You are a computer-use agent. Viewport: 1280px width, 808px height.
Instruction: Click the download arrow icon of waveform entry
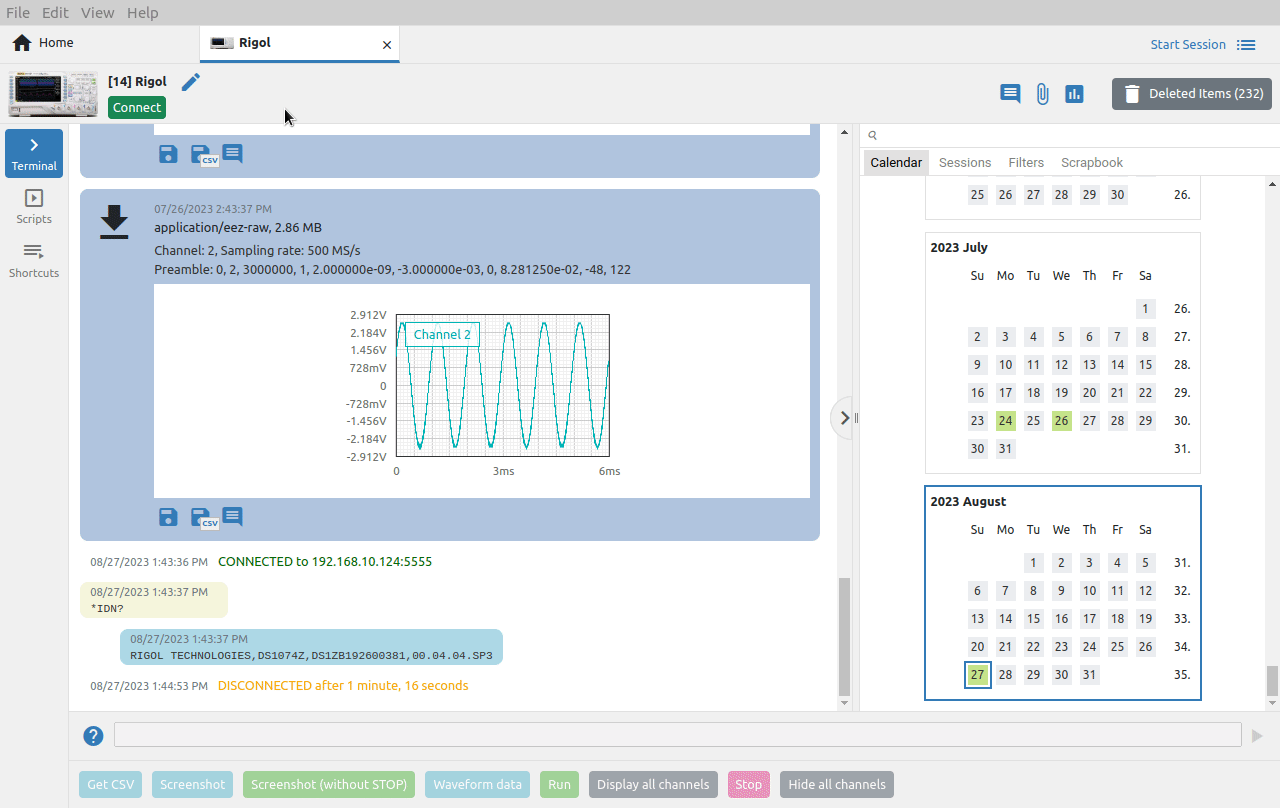click(x=115, y=222)
